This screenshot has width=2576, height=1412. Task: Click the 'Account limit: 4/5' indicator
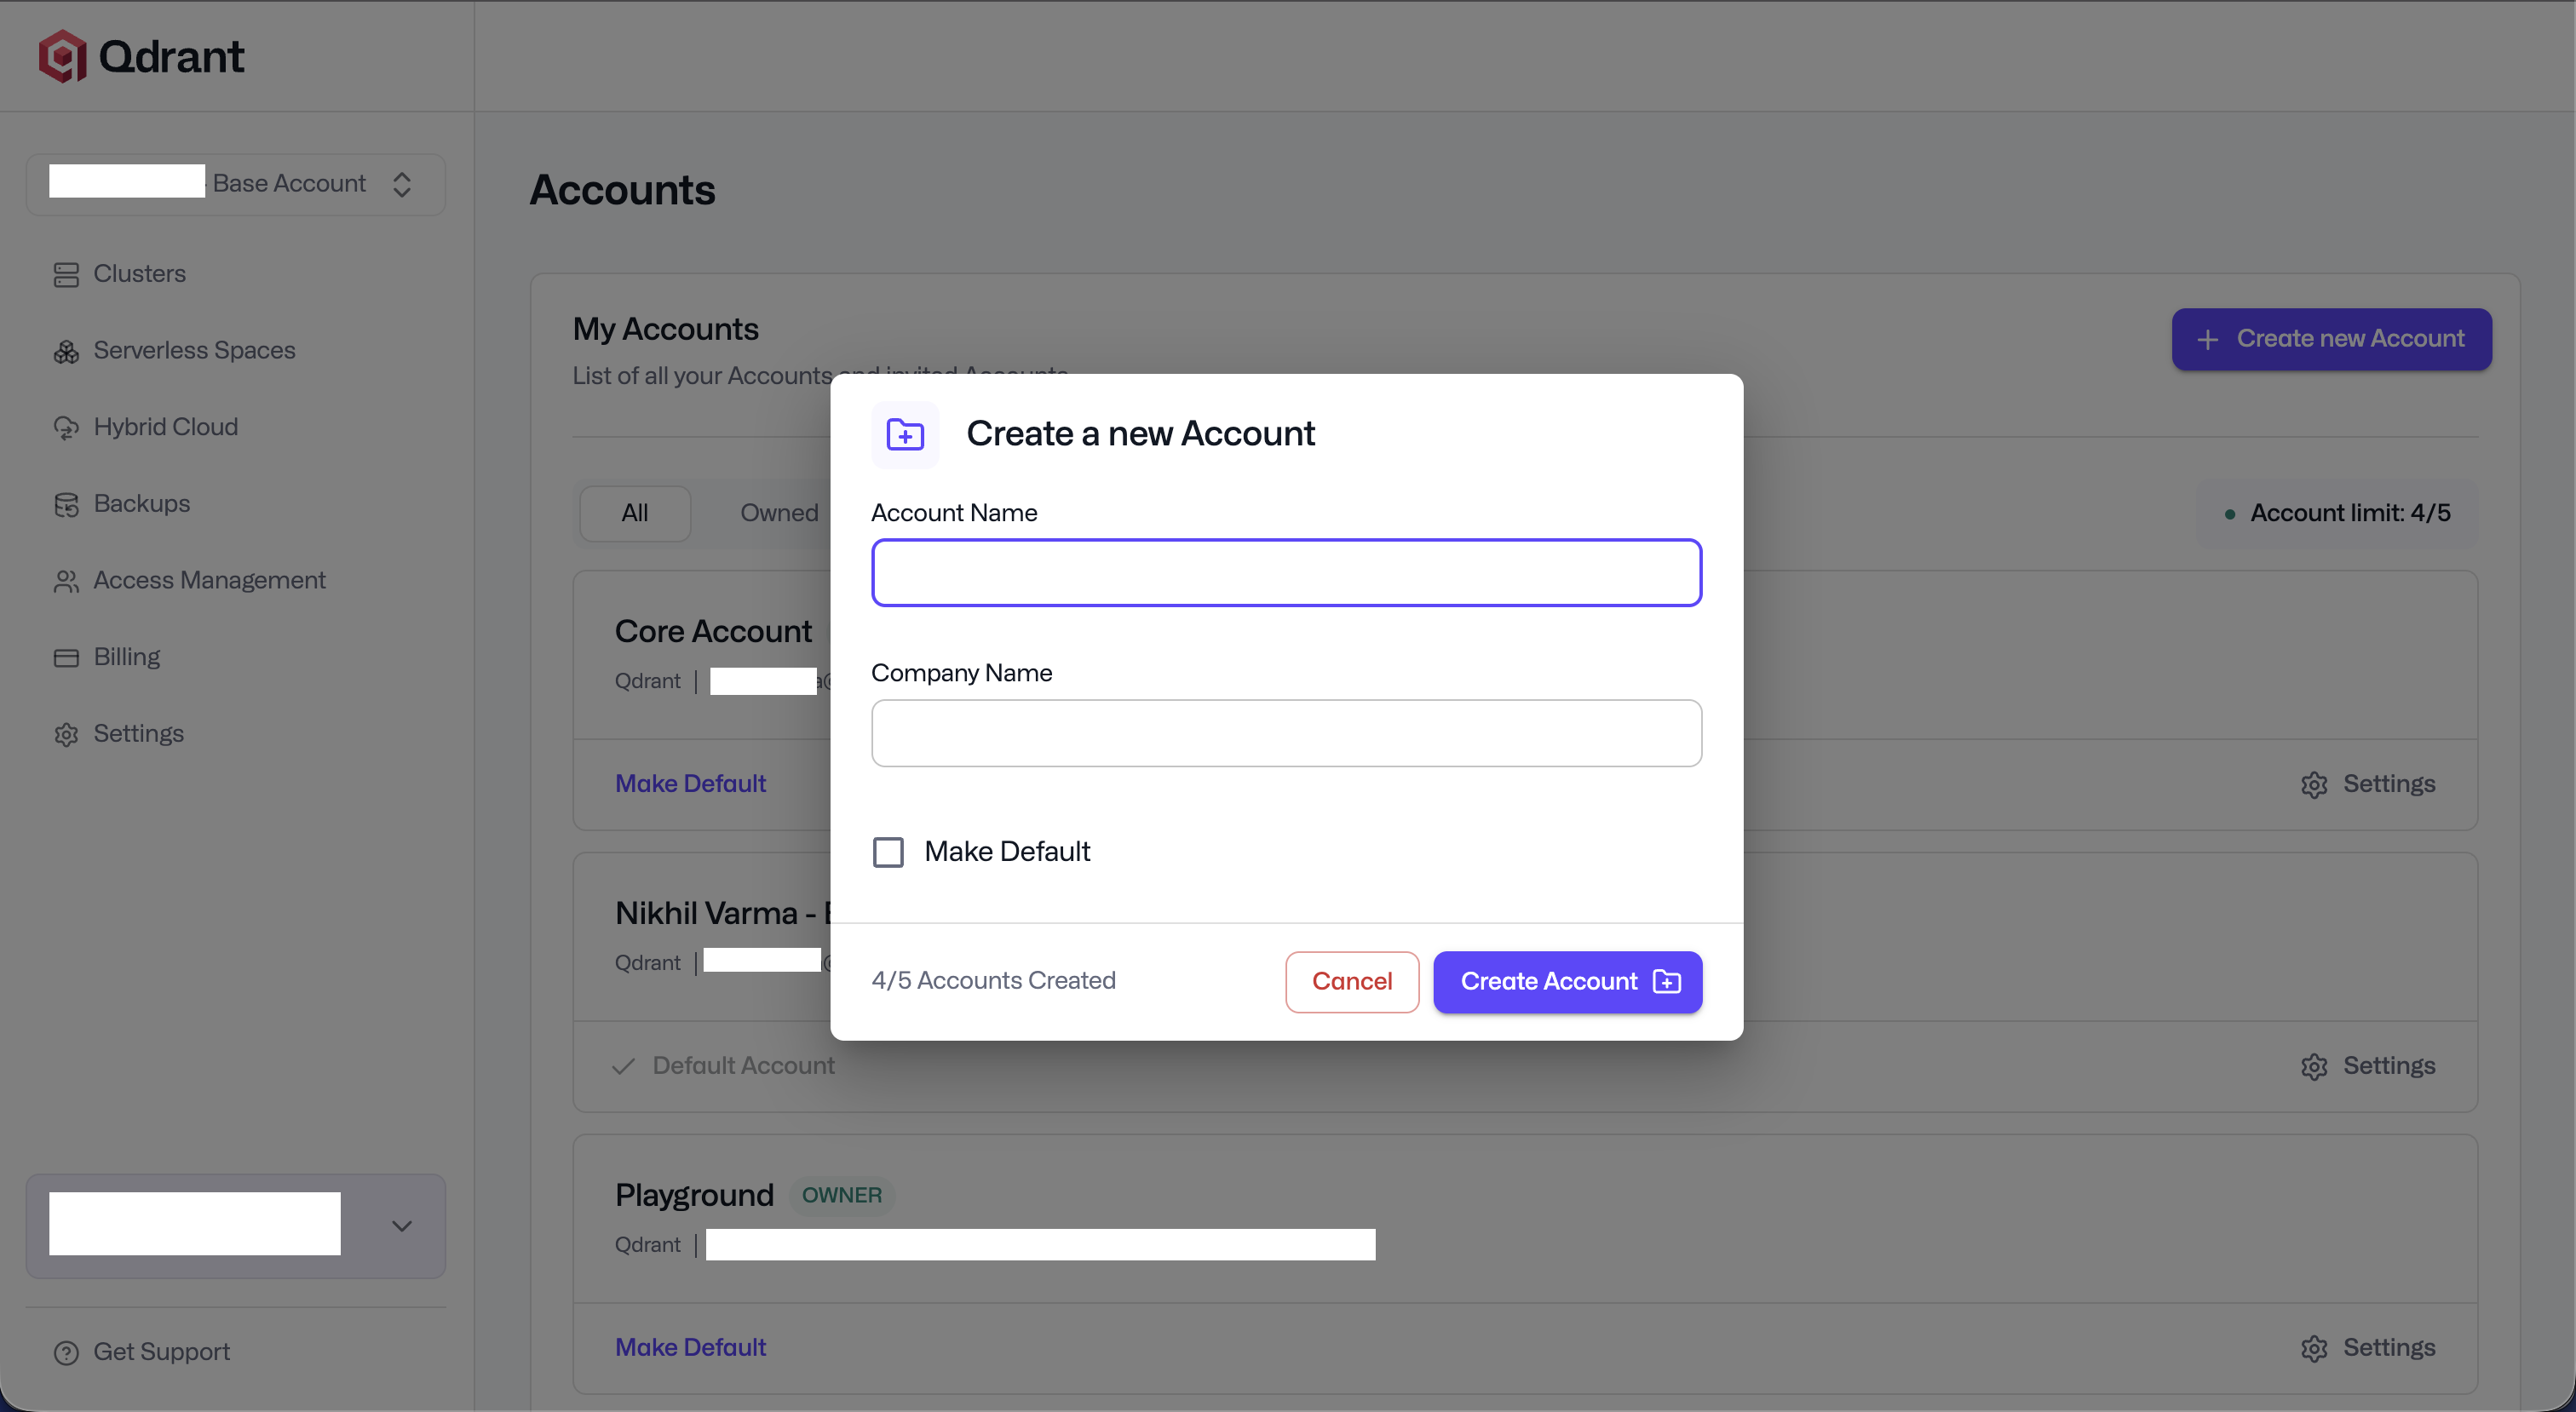coord(2337,514)
